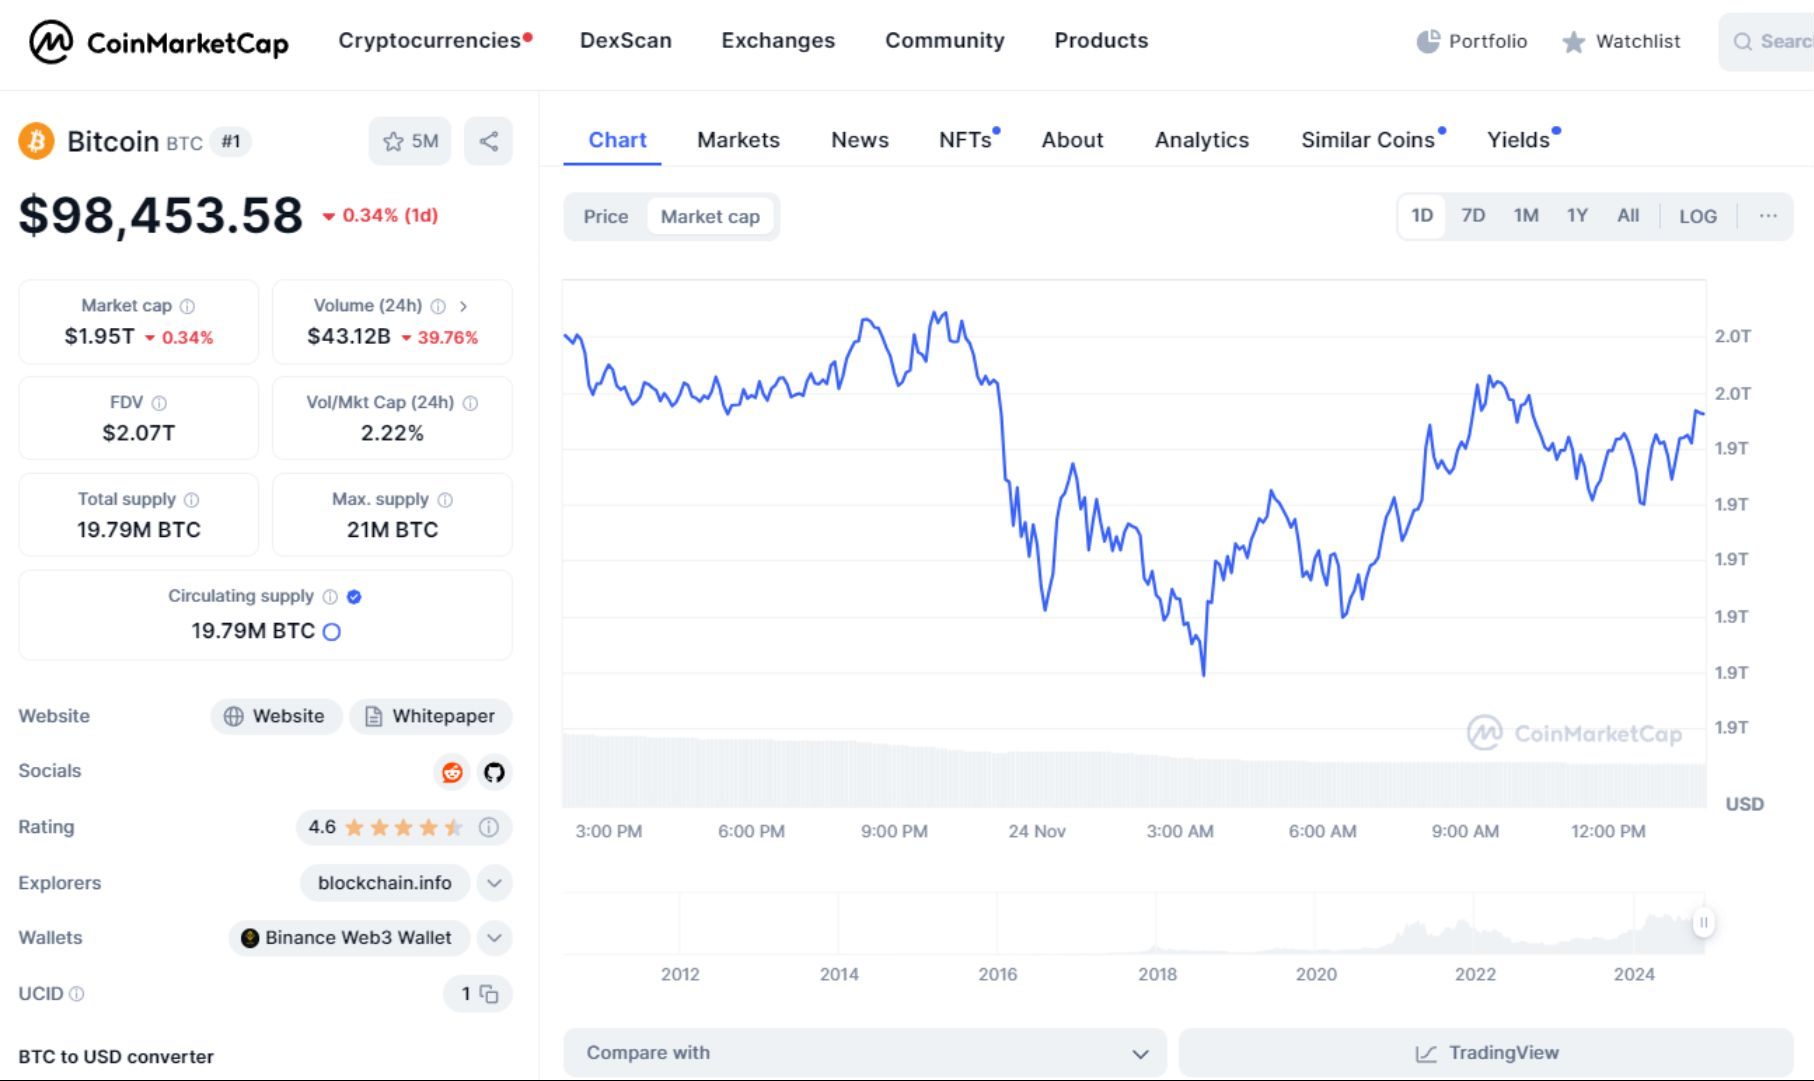Select the 1Y time range
The image size is (1814, 1081).
pos(1577,215)
